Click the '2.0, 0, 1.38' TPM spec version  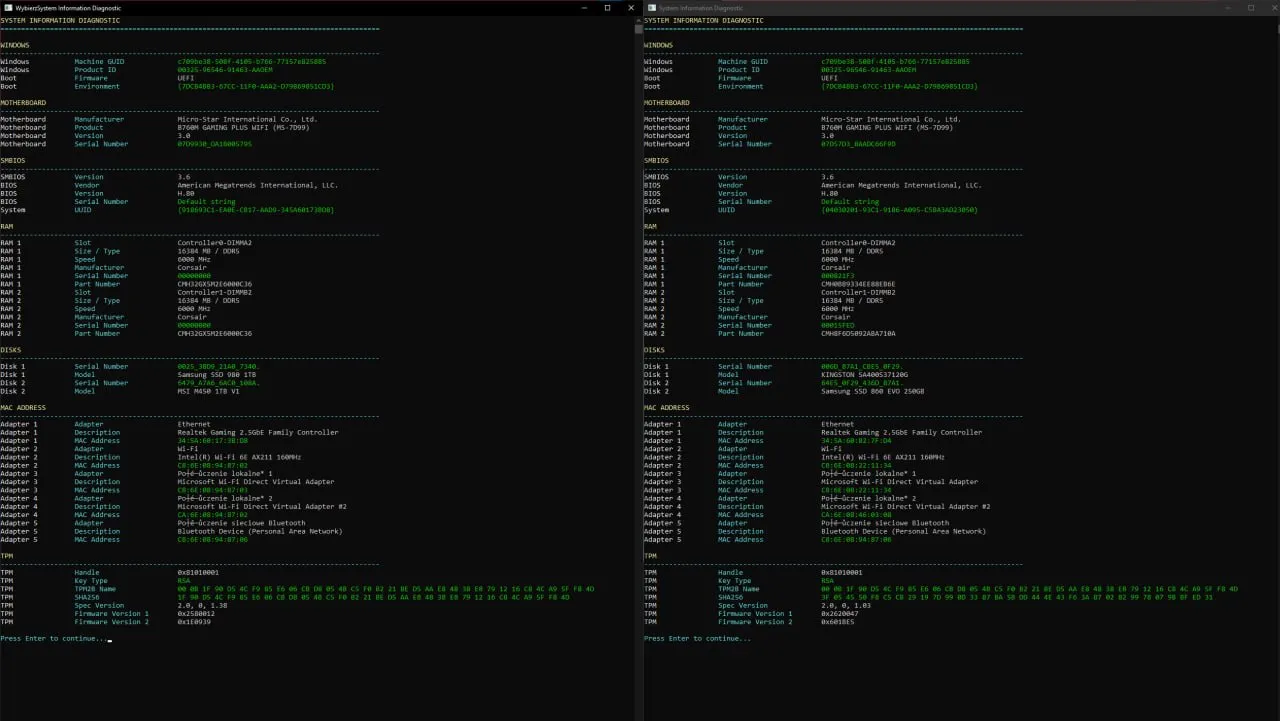pos(201,605)
